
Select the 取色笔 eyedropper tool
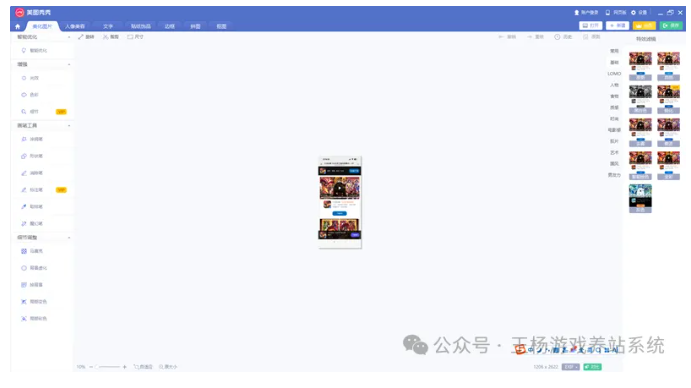tap(32, 207)
